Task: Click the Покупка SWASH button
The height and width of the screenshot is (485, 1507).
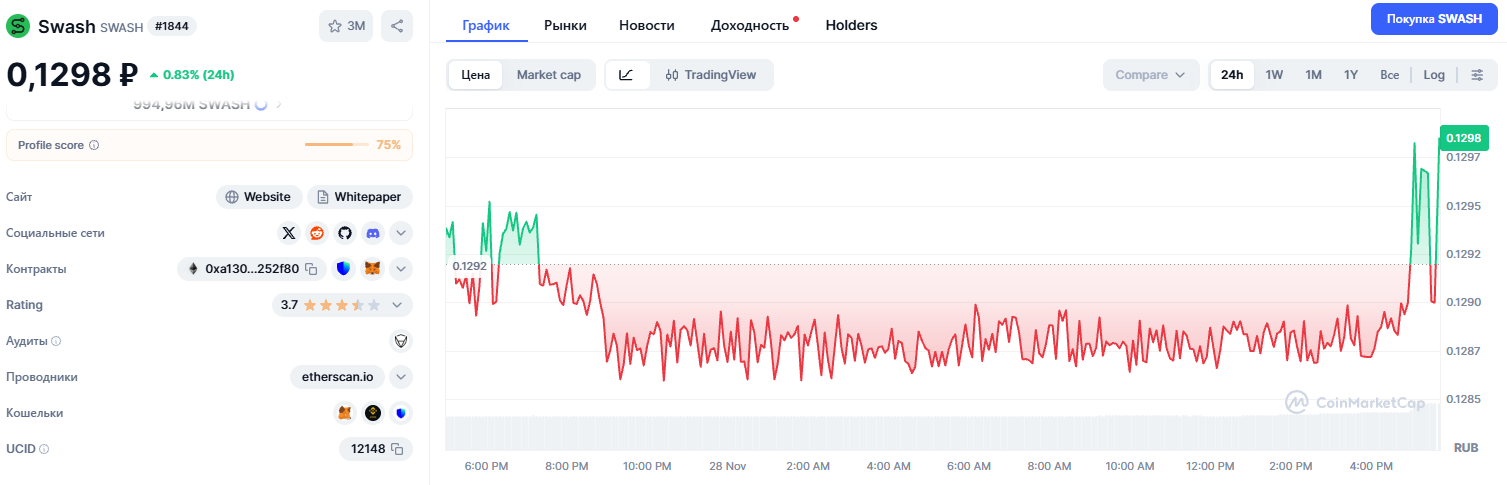Action: click(1434, 19)
